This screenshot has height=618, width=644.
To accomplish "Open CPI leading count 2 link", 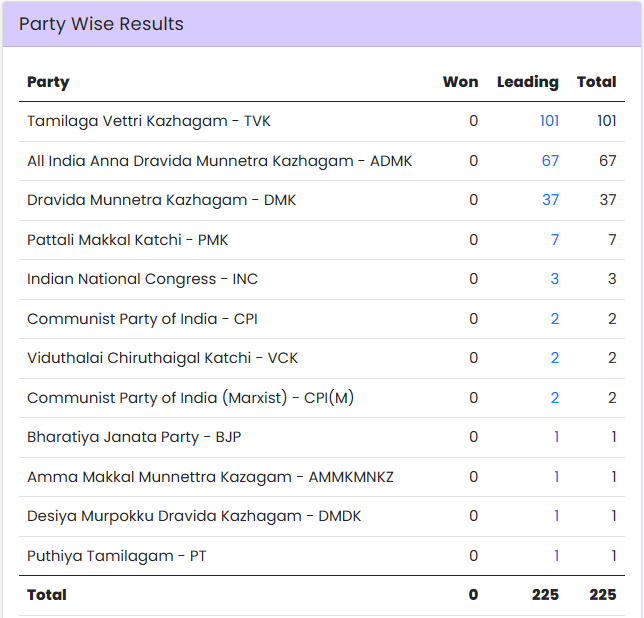I will coord(554,319).
